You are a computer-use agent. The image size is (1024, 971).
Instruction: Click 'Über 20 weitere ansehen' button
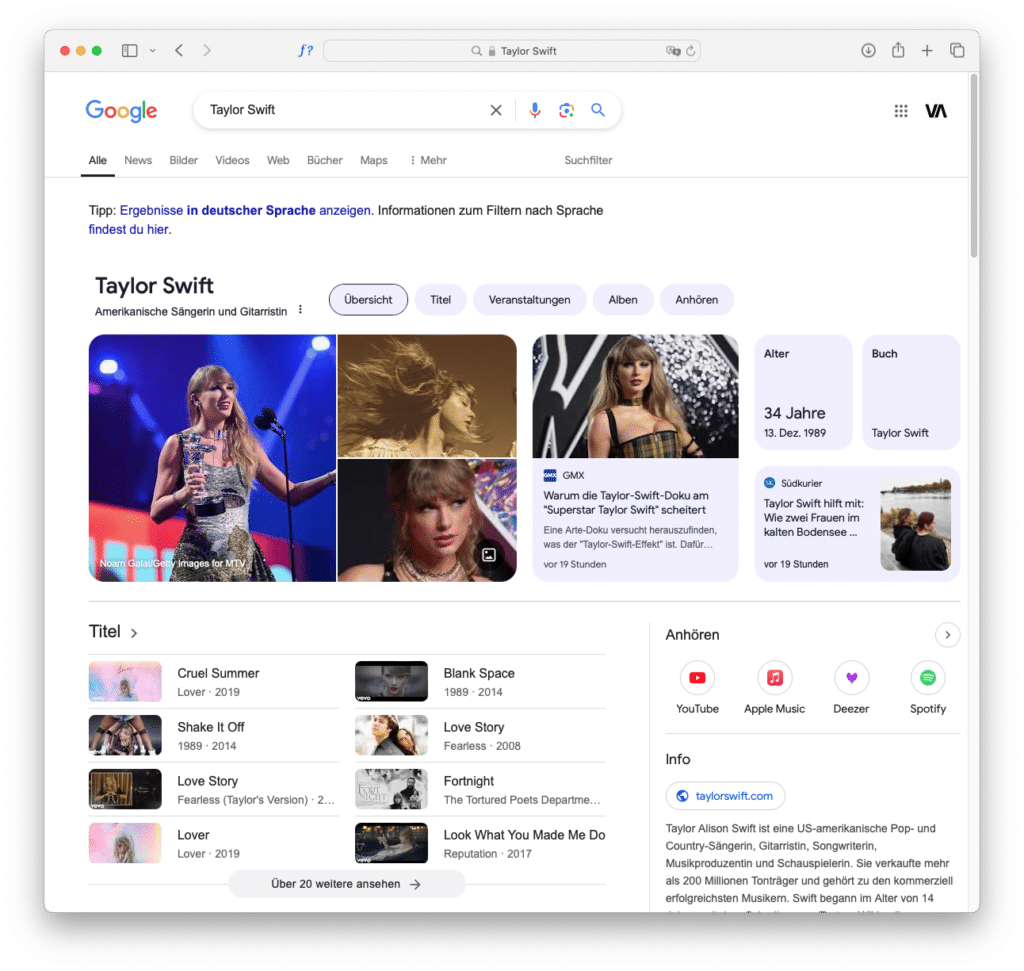[347, 884]
